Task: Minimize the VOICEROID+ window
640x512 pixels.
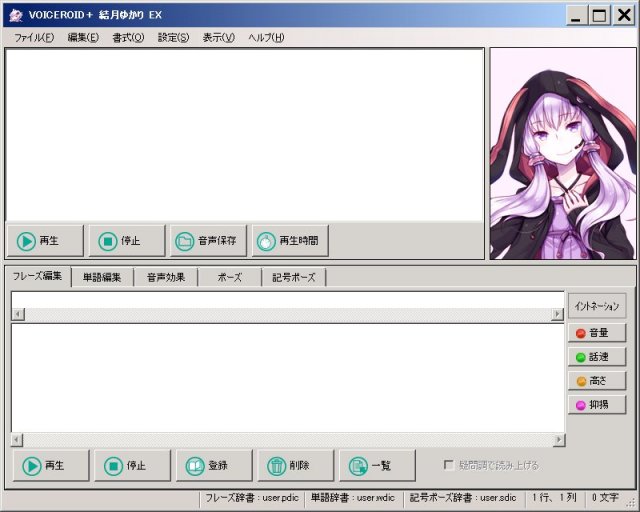Action: (576, 16)
